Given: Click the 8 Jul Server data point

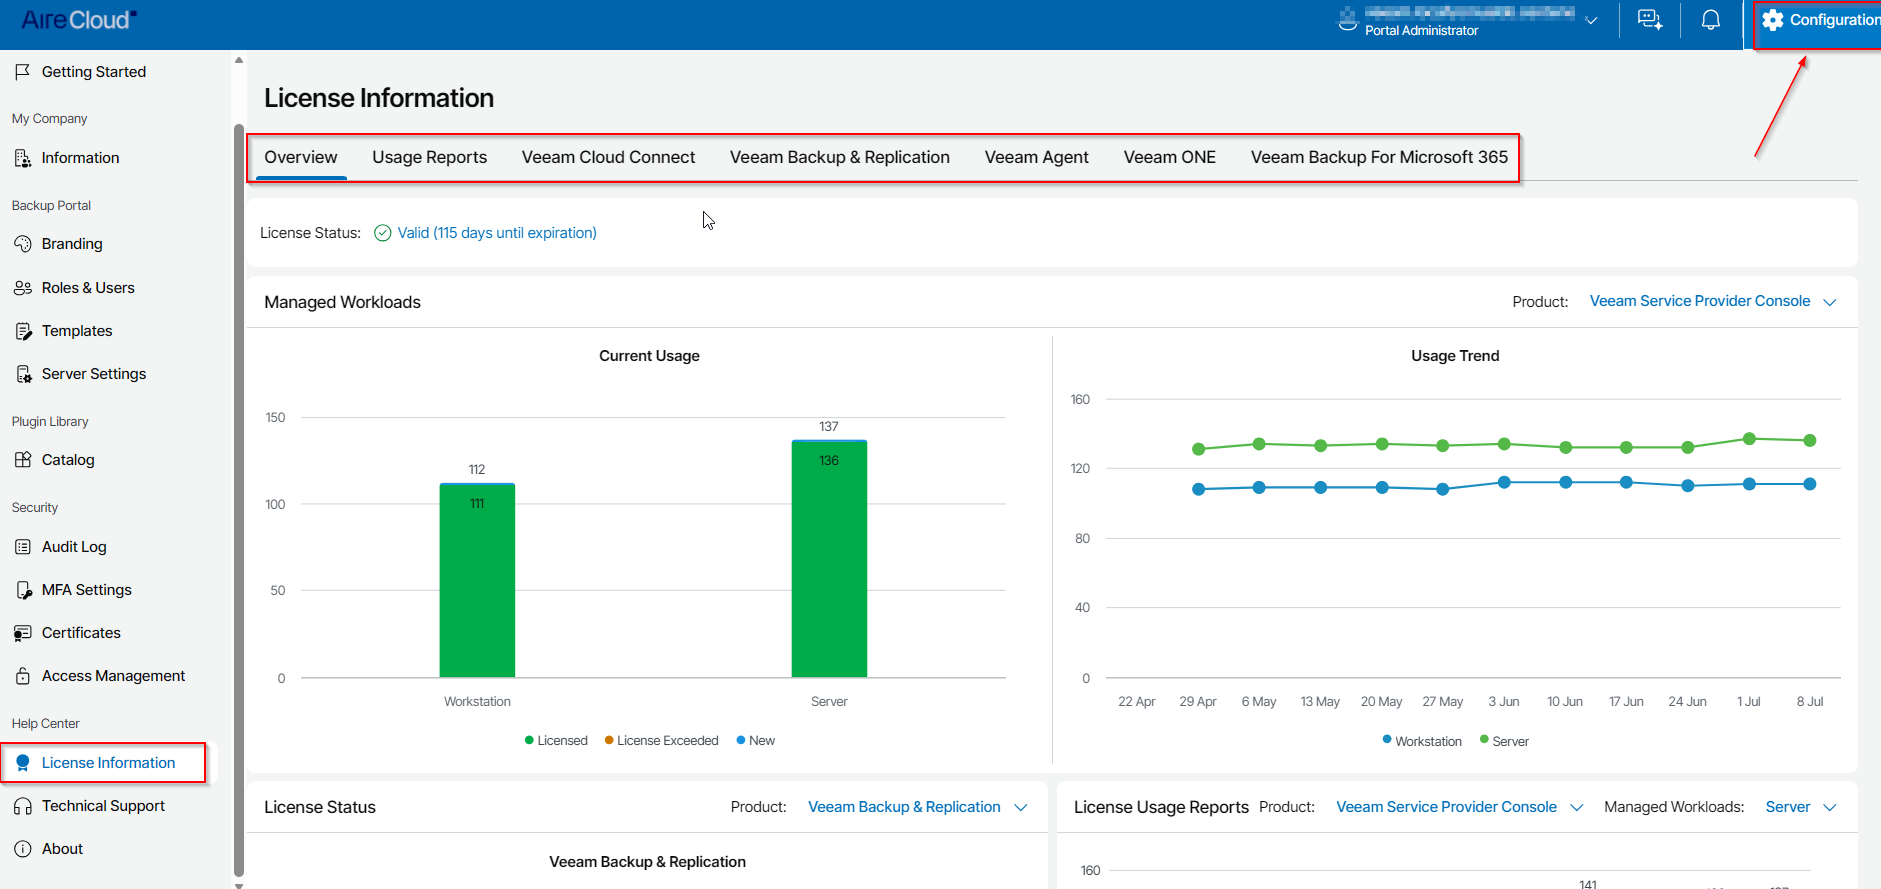Looking at the screenshot, I should [1810, 440].
